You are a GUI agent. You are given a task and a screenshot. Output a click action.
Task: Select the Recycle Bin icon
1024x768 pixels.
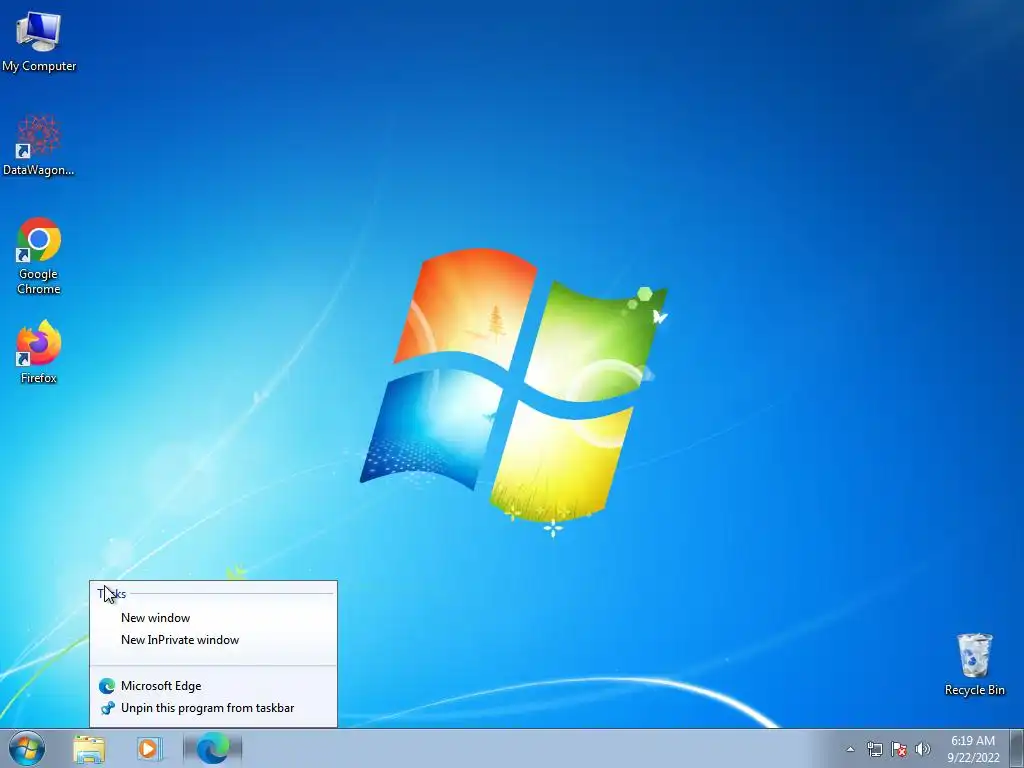pyautogui.click(x=974, y=664)
